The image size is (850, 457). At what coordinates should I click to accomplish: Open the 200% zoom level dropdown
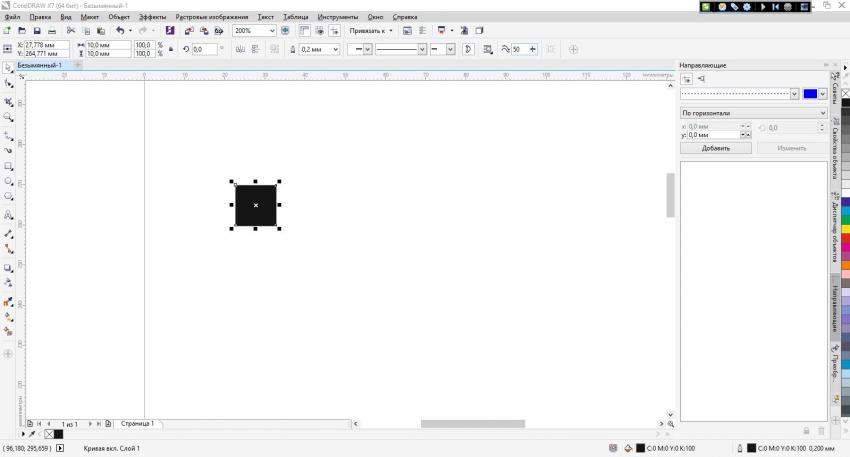pyautogui.click(x=271, y=31)
